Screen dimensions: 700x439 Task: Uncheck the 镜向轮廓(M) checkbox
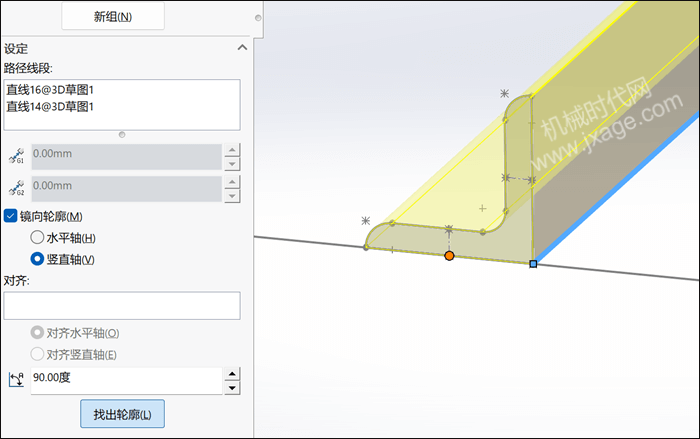[10, 216]
